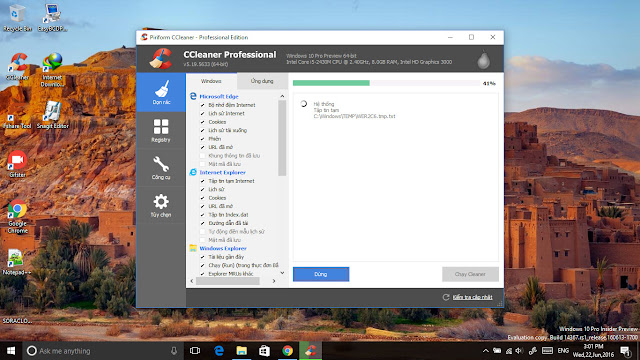Toggle Phiên checkbox under Edge
Image resolution: width=640 pixels, height=360 pixels.
click(x=202, y=139)
